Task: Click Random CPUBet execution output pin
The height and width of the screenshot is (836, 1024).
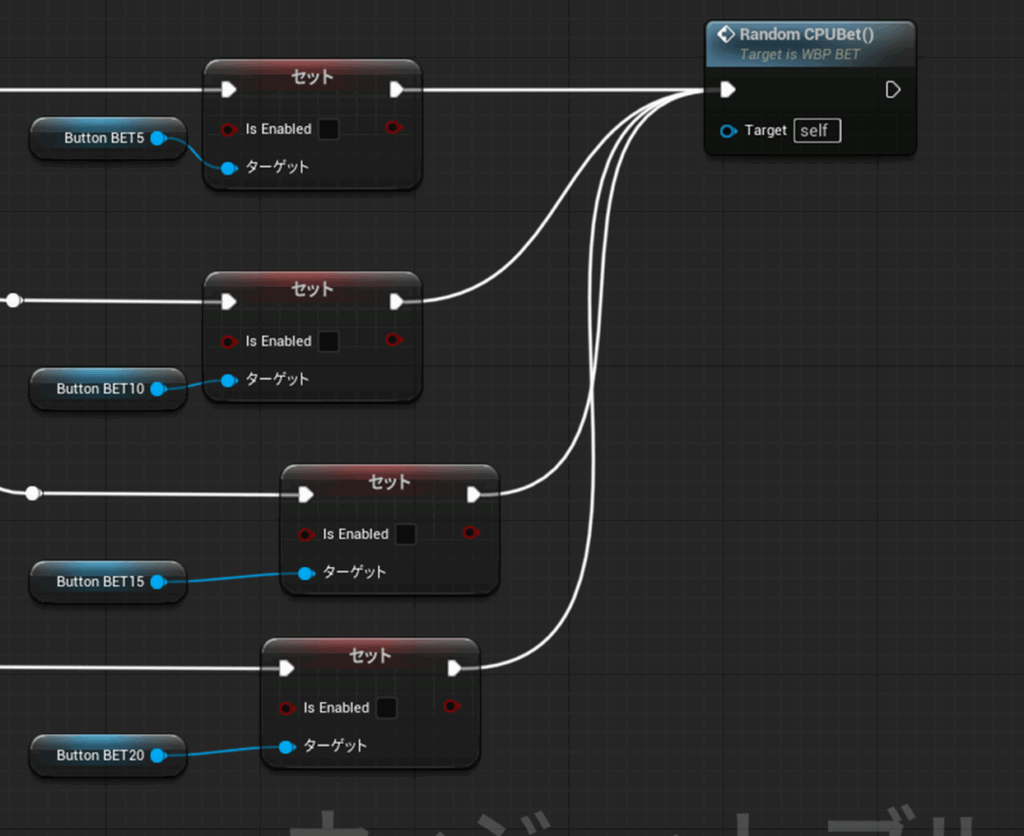Action: [893, 90]
